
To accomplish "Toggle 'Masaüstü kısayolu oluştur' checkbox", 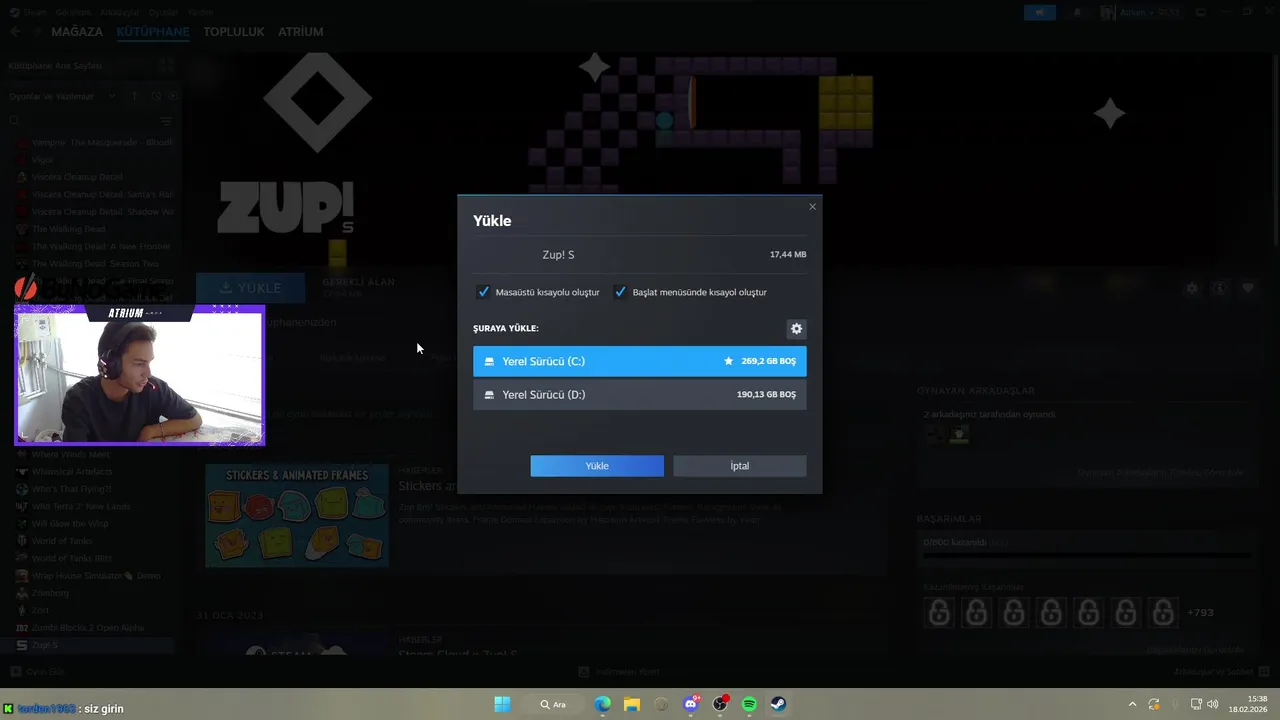I will 484,292.
